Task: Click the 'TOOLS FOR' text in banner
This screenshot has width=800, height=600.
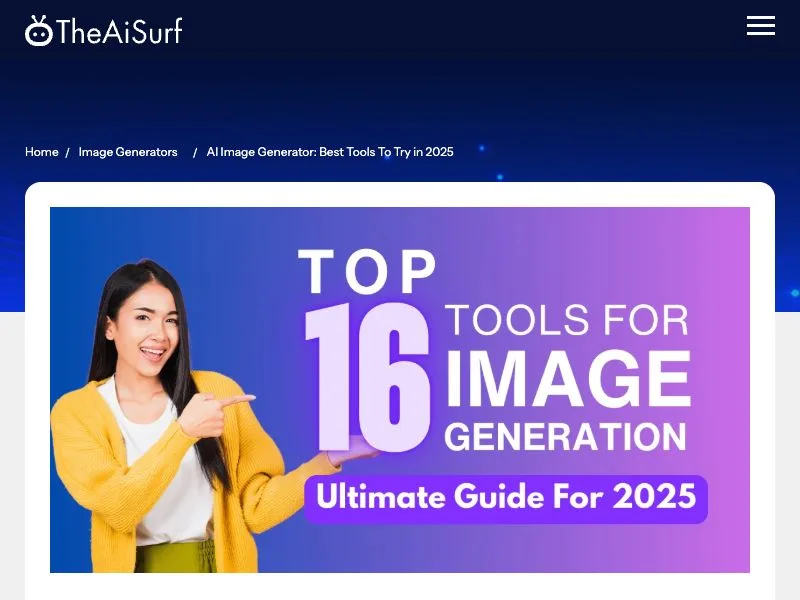Action: pos(567,320)
